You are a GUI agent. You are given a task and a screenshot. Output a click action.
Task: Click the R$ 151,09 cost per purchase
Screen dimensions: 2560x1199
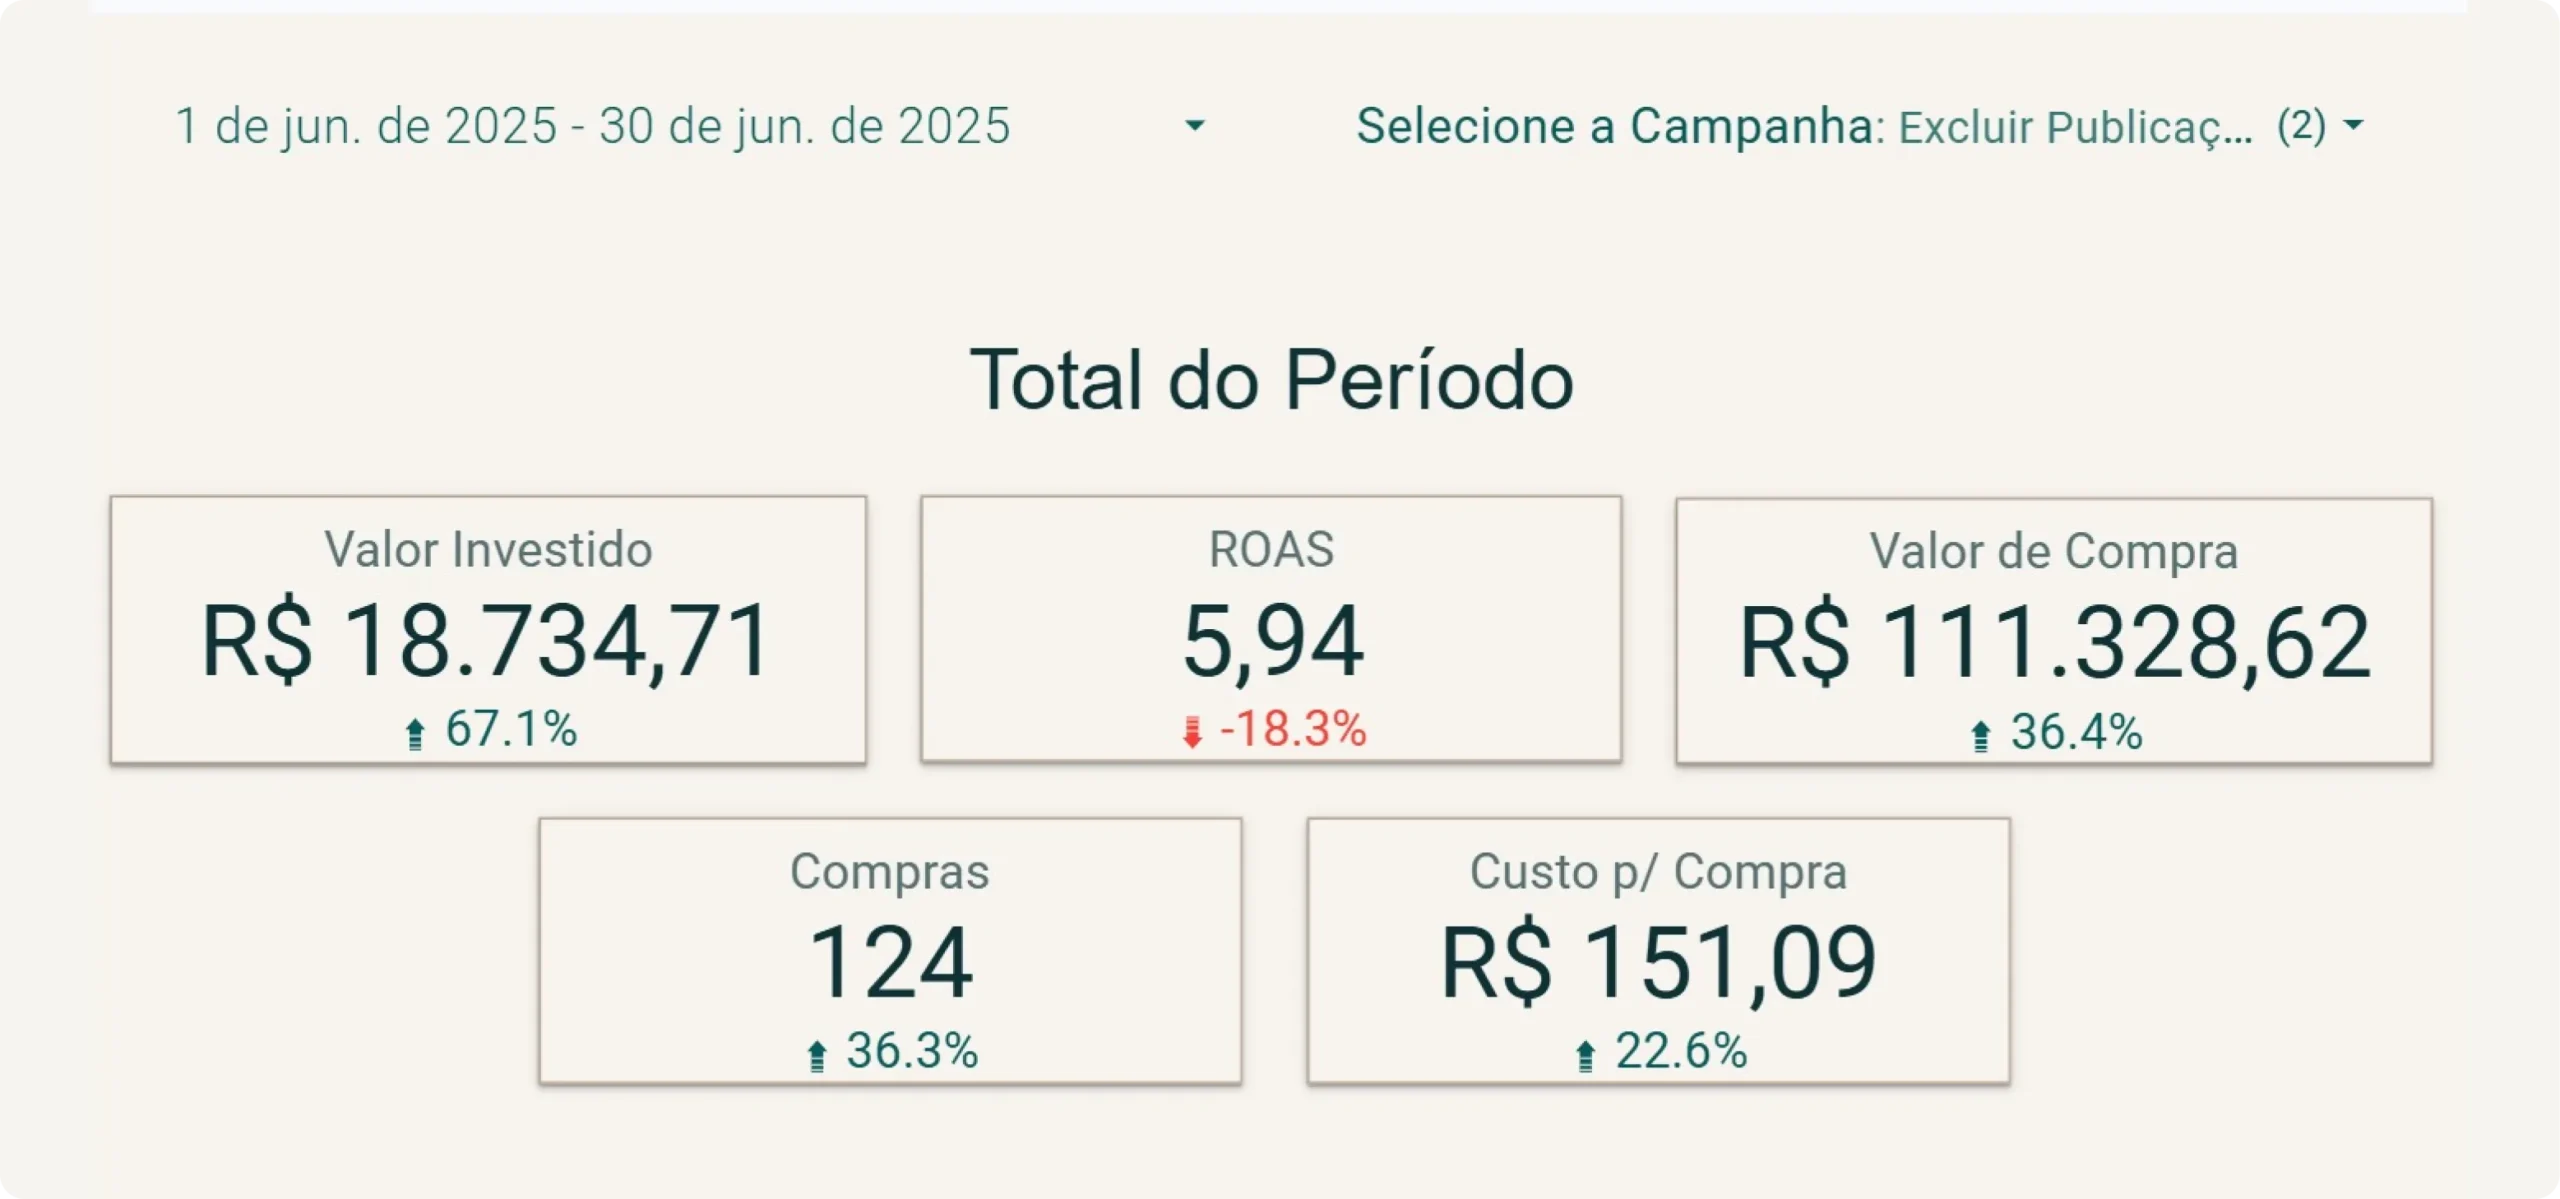pos(1658,963)
